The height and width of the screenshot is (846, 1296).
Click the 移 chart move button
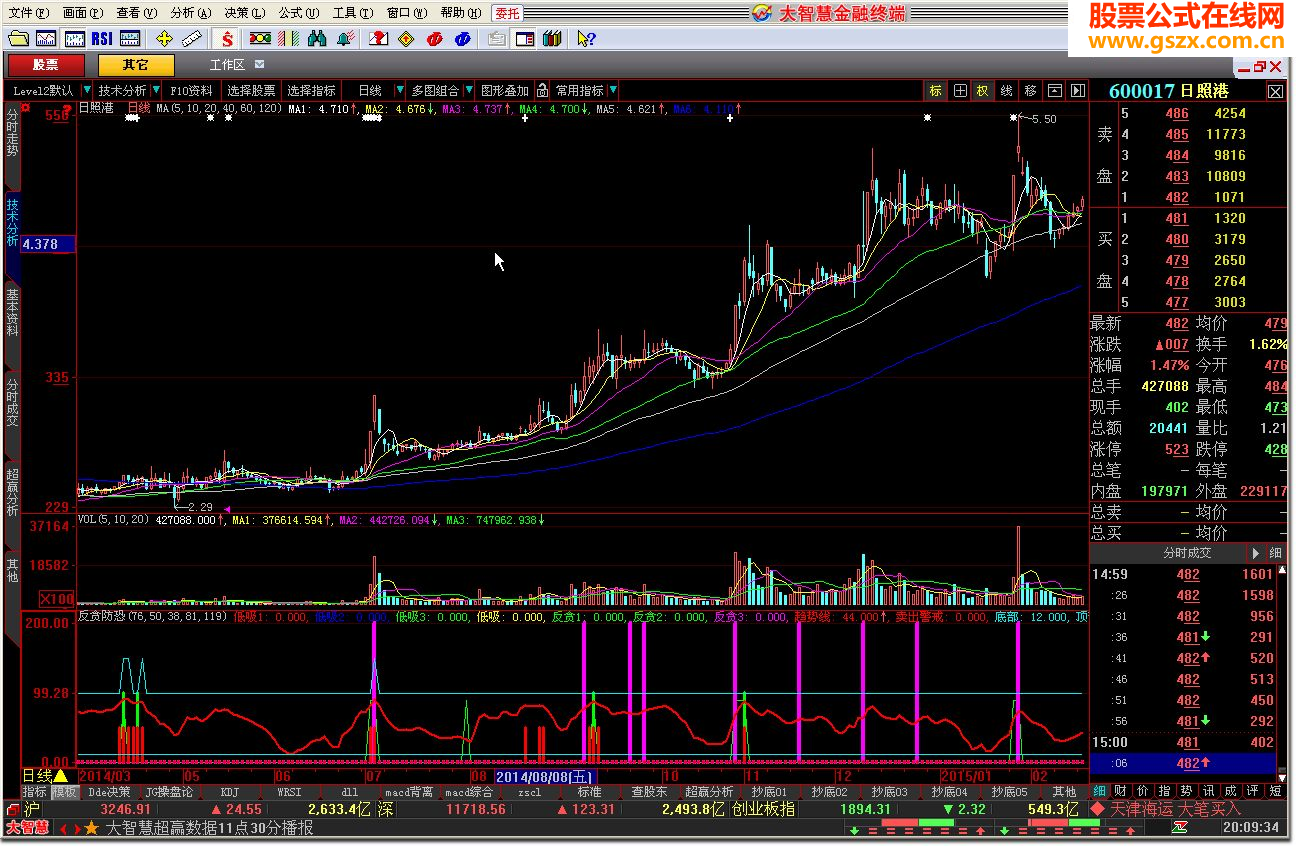tap(1031, 90)
